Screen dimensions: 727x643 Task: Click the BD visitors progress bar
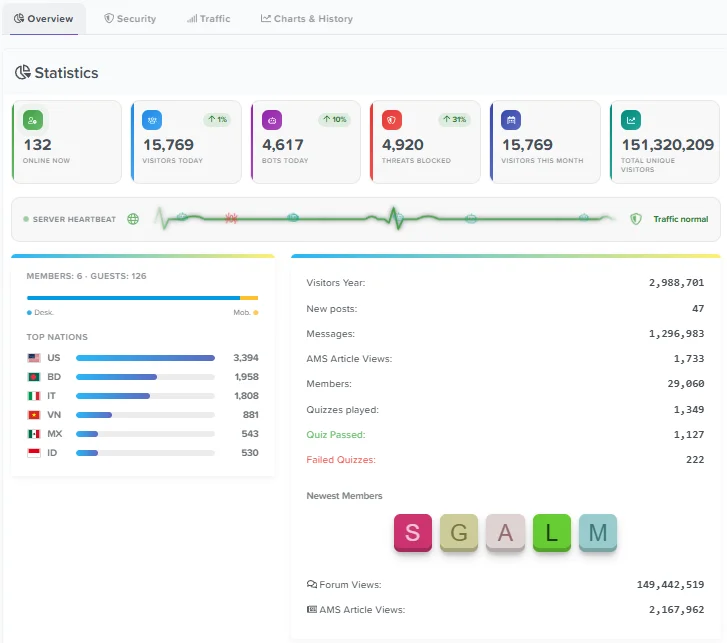pos(145,377)
